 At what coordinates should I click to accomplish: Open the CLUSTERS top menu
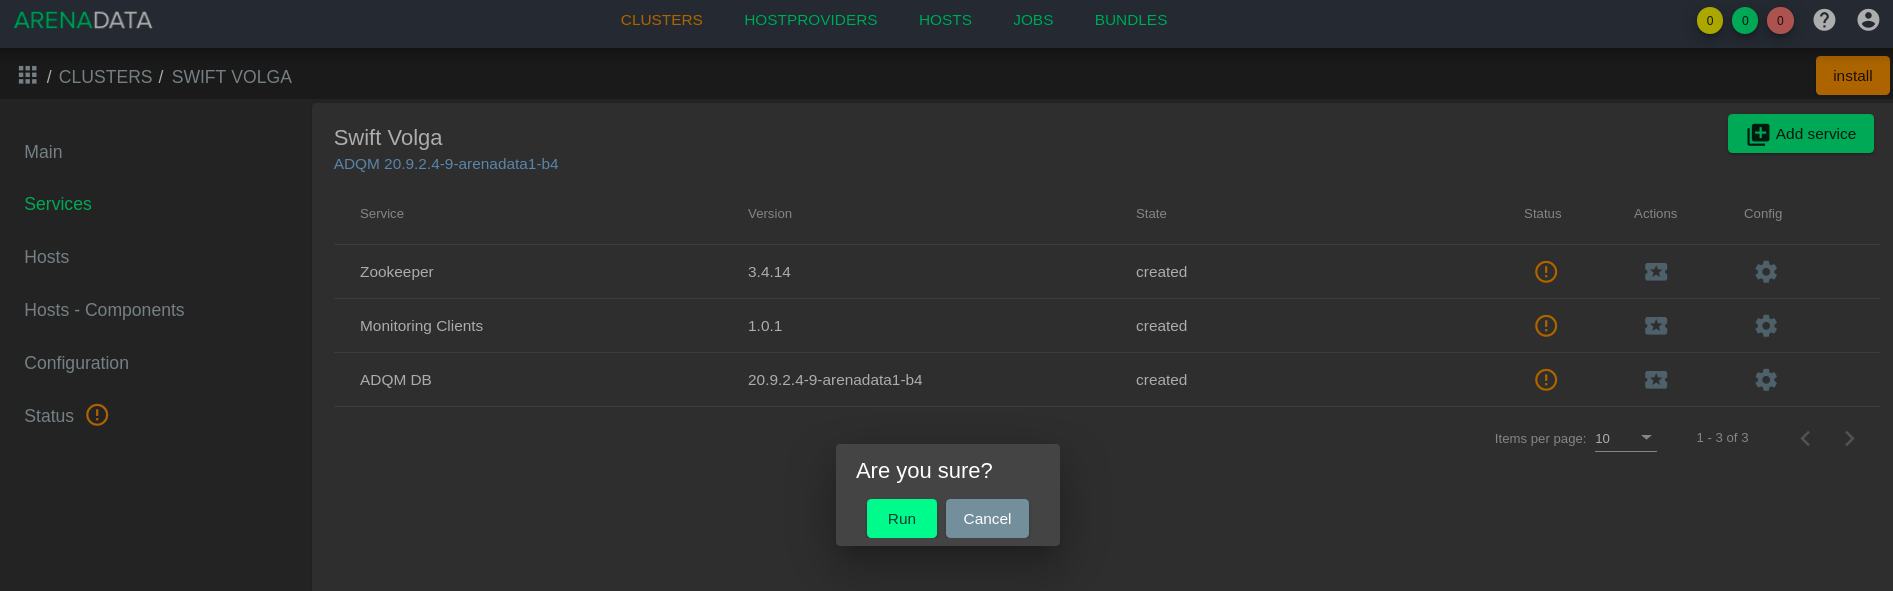(x=662, y=20)
